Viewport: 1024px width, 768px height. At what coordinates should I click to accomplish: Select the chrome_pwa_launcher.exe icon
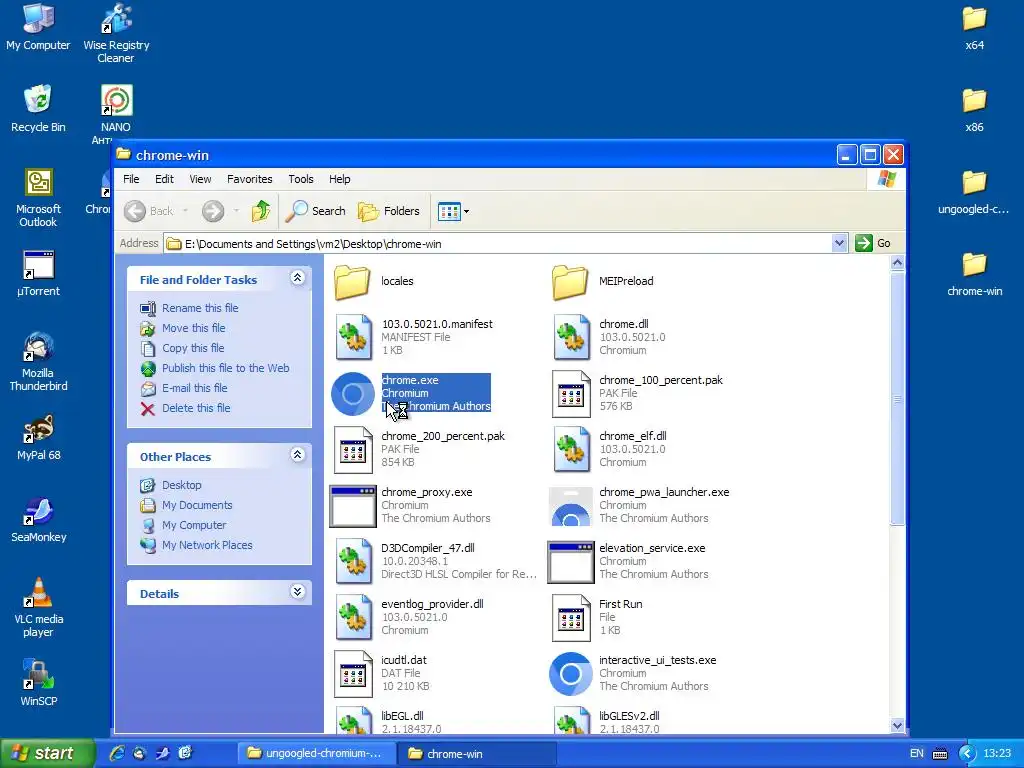(x=571, y=506)
